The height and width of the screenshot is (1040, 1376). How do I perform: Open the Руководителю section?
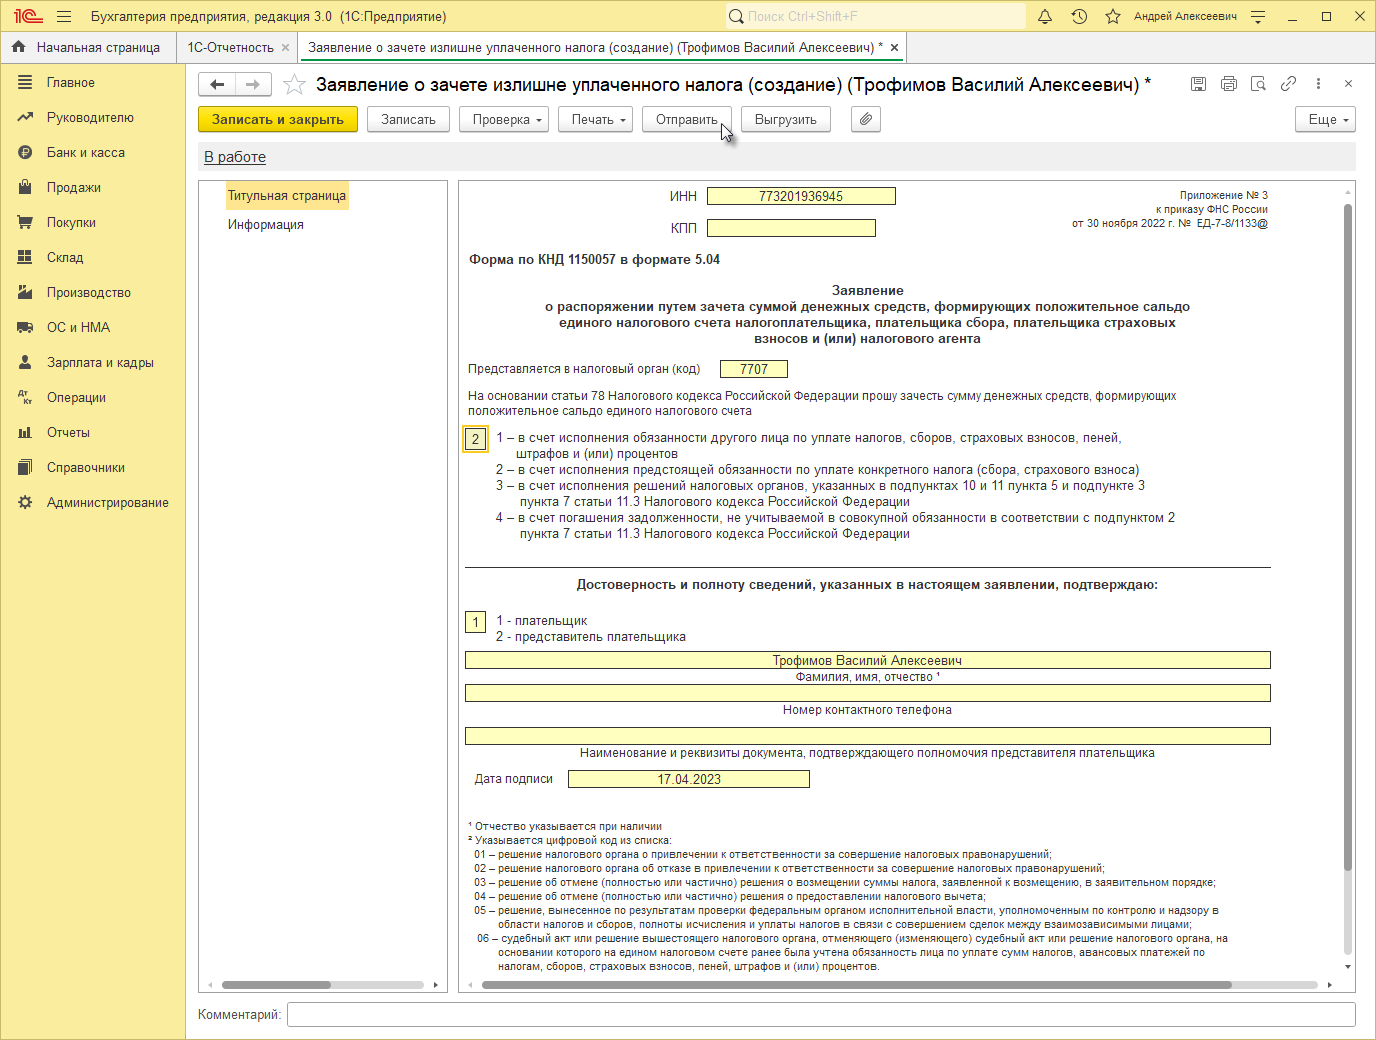click(x=93, y=118)
